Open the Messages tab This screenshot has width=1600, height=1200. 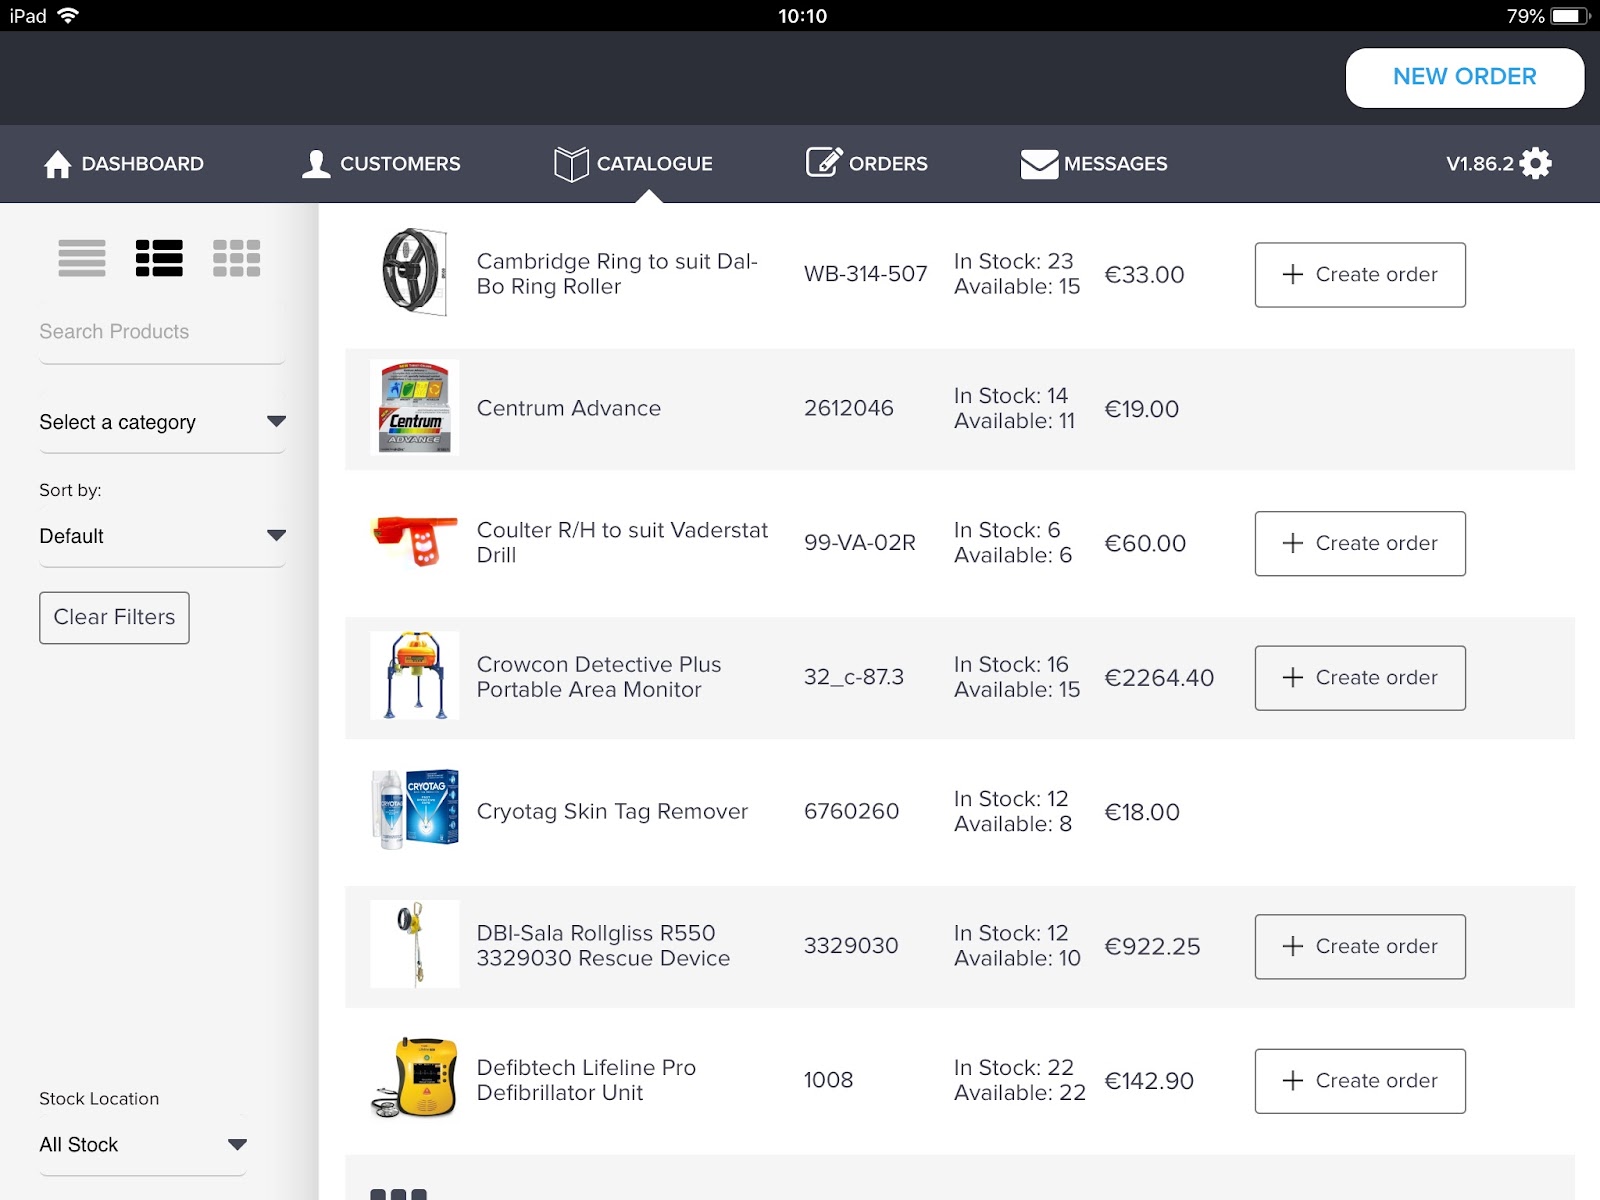point(1094,164)
